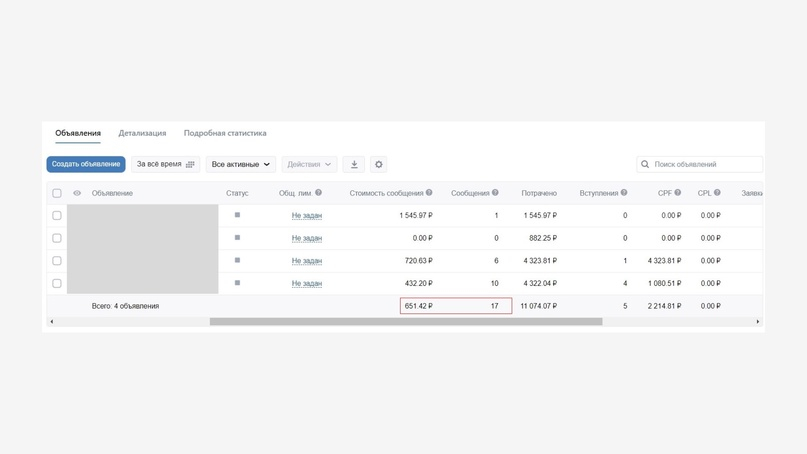Image resolution: width=807 pixels, height=454 pixels.
Task: Expand the Все активные filter dropdown
Action: coord(241,164)
